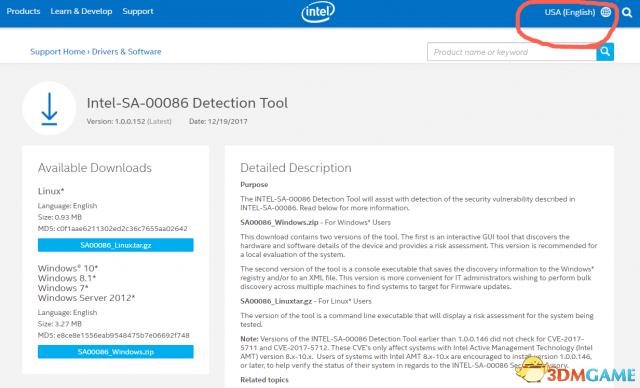Click the Linux* MD5 checksum text
640x388 pixels.
113,228
